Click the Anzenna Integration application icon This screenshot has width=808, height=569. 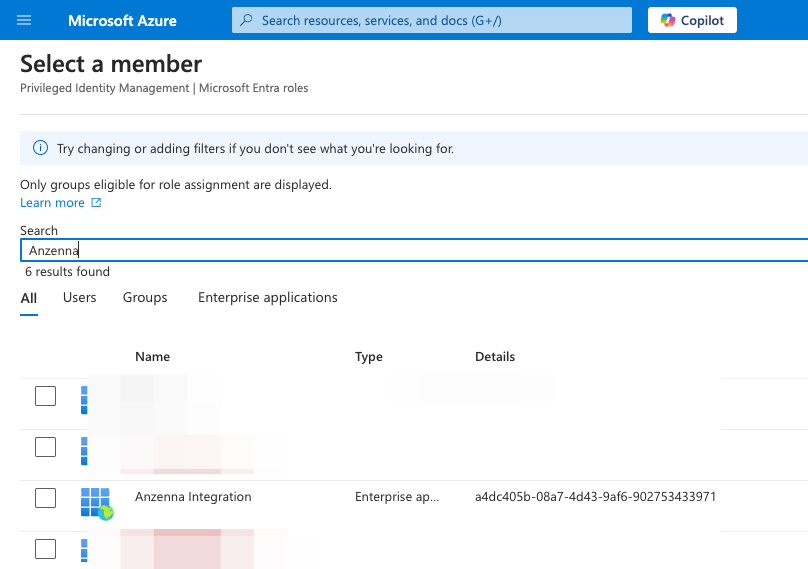[96, 502]
